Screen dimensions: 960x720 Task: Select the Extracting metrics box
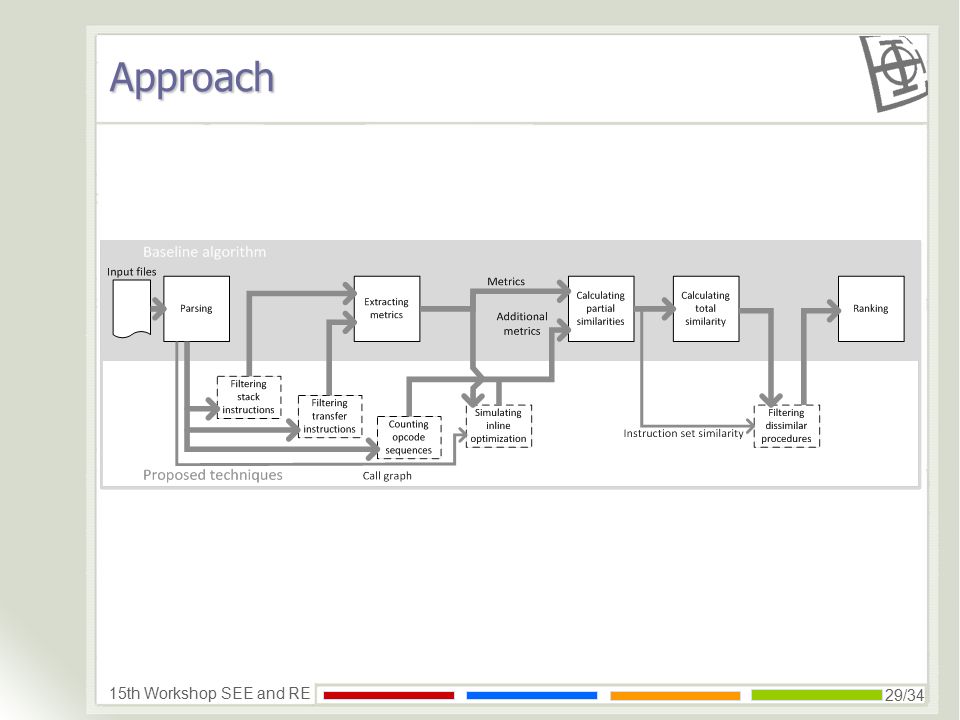coord(387,309)
